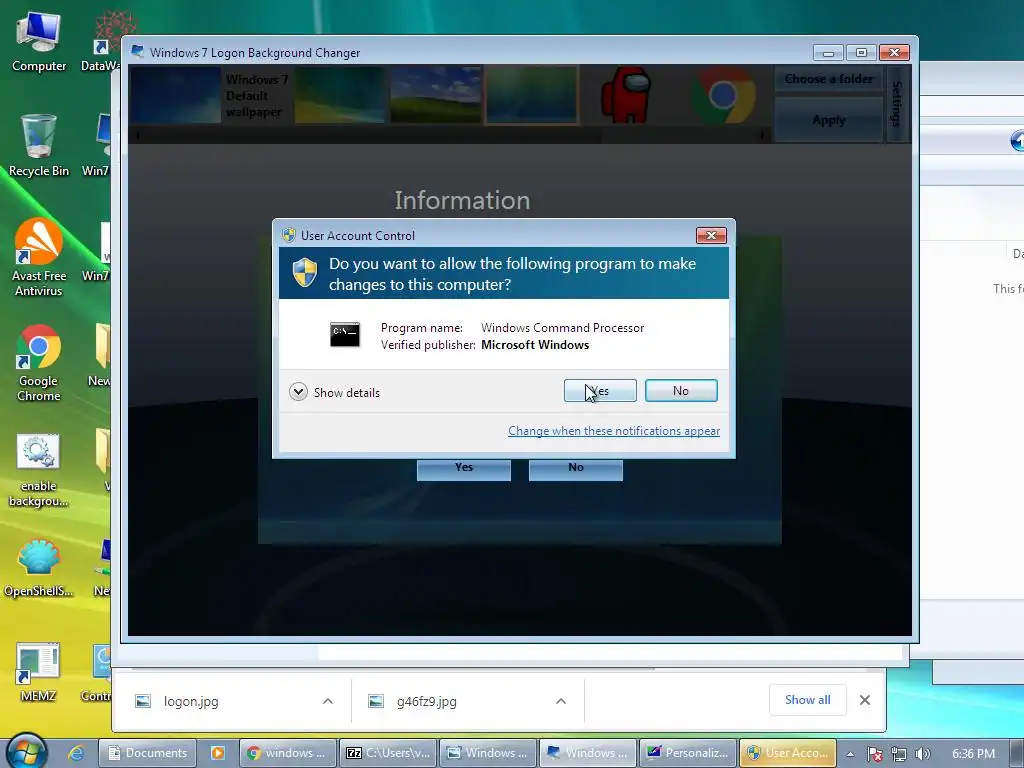This screenshot has width=1024, height=768.
Task: Open the media player taskbar icon
Action: click(217, 753)
